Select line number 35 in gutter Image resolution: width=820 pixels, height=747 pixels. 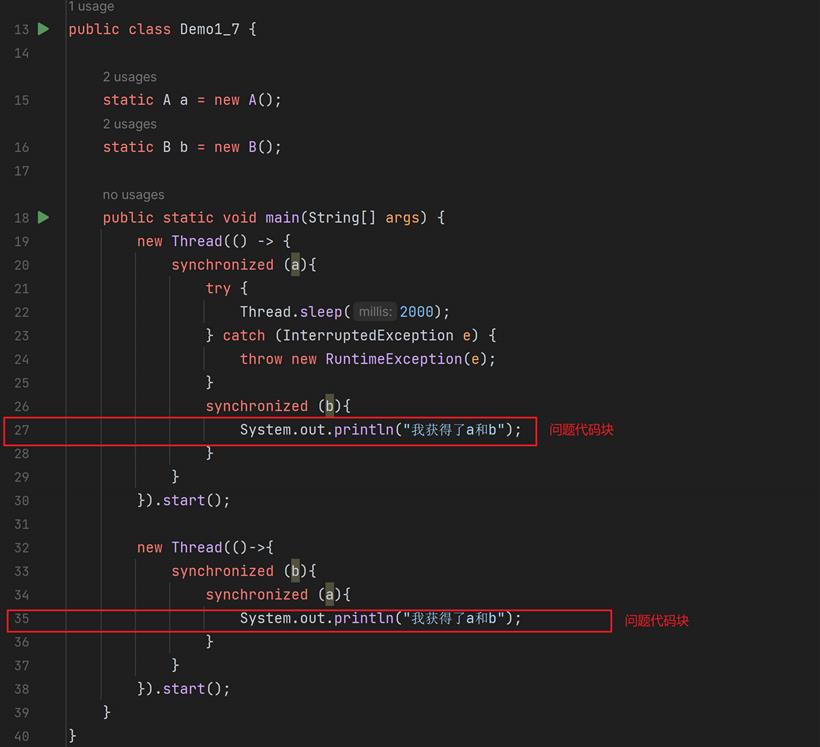point(21,618)
